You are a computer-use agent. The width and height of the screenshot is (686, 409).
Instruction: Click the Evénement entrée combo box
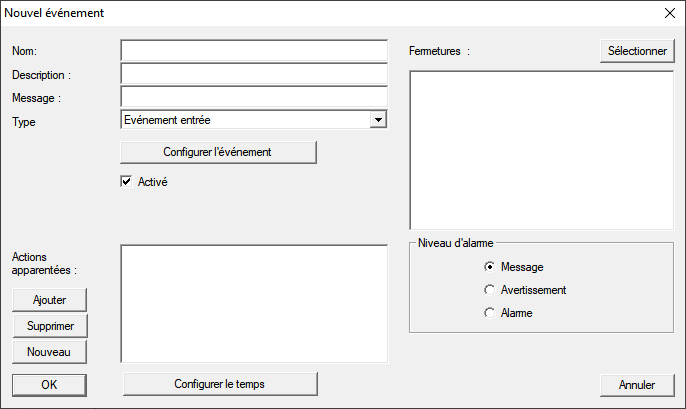coord(244,120)
